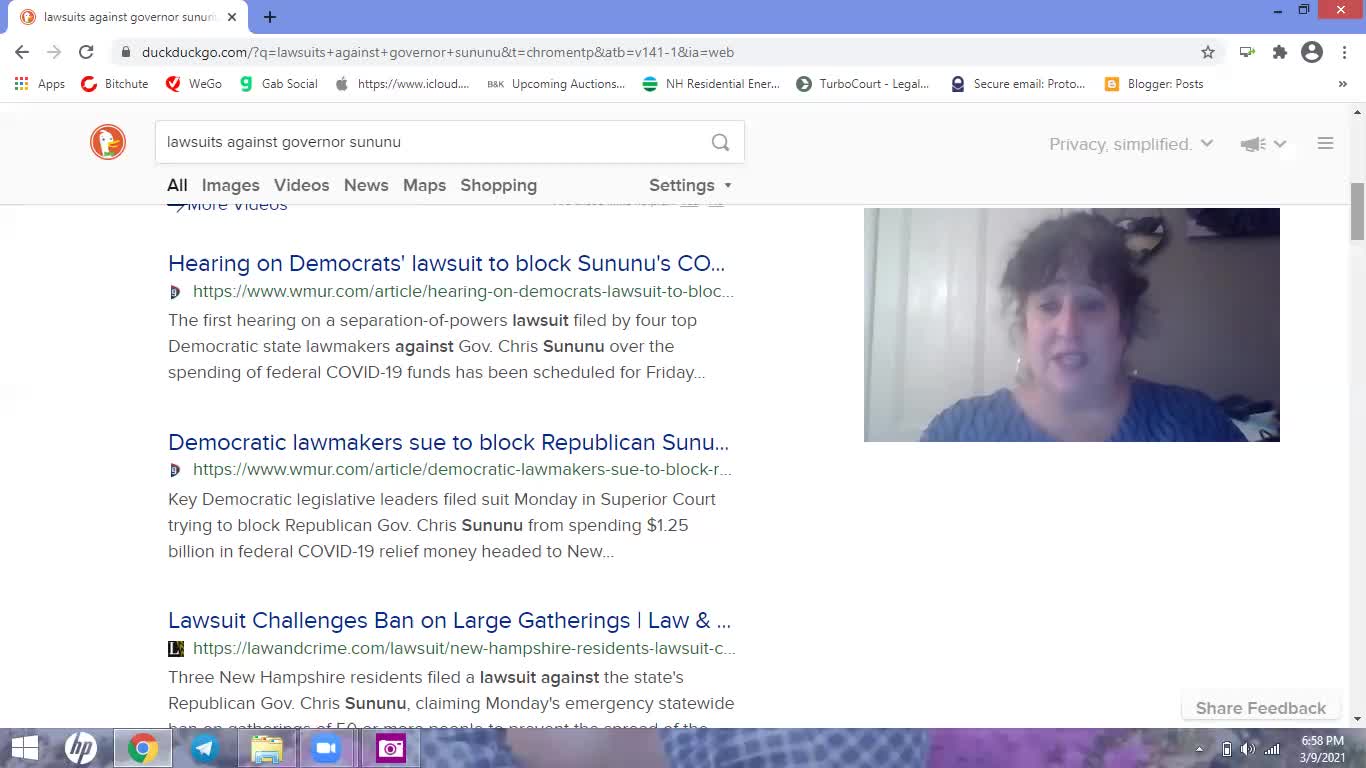
Task: Click the browser forward arrow
Action: 54,52
